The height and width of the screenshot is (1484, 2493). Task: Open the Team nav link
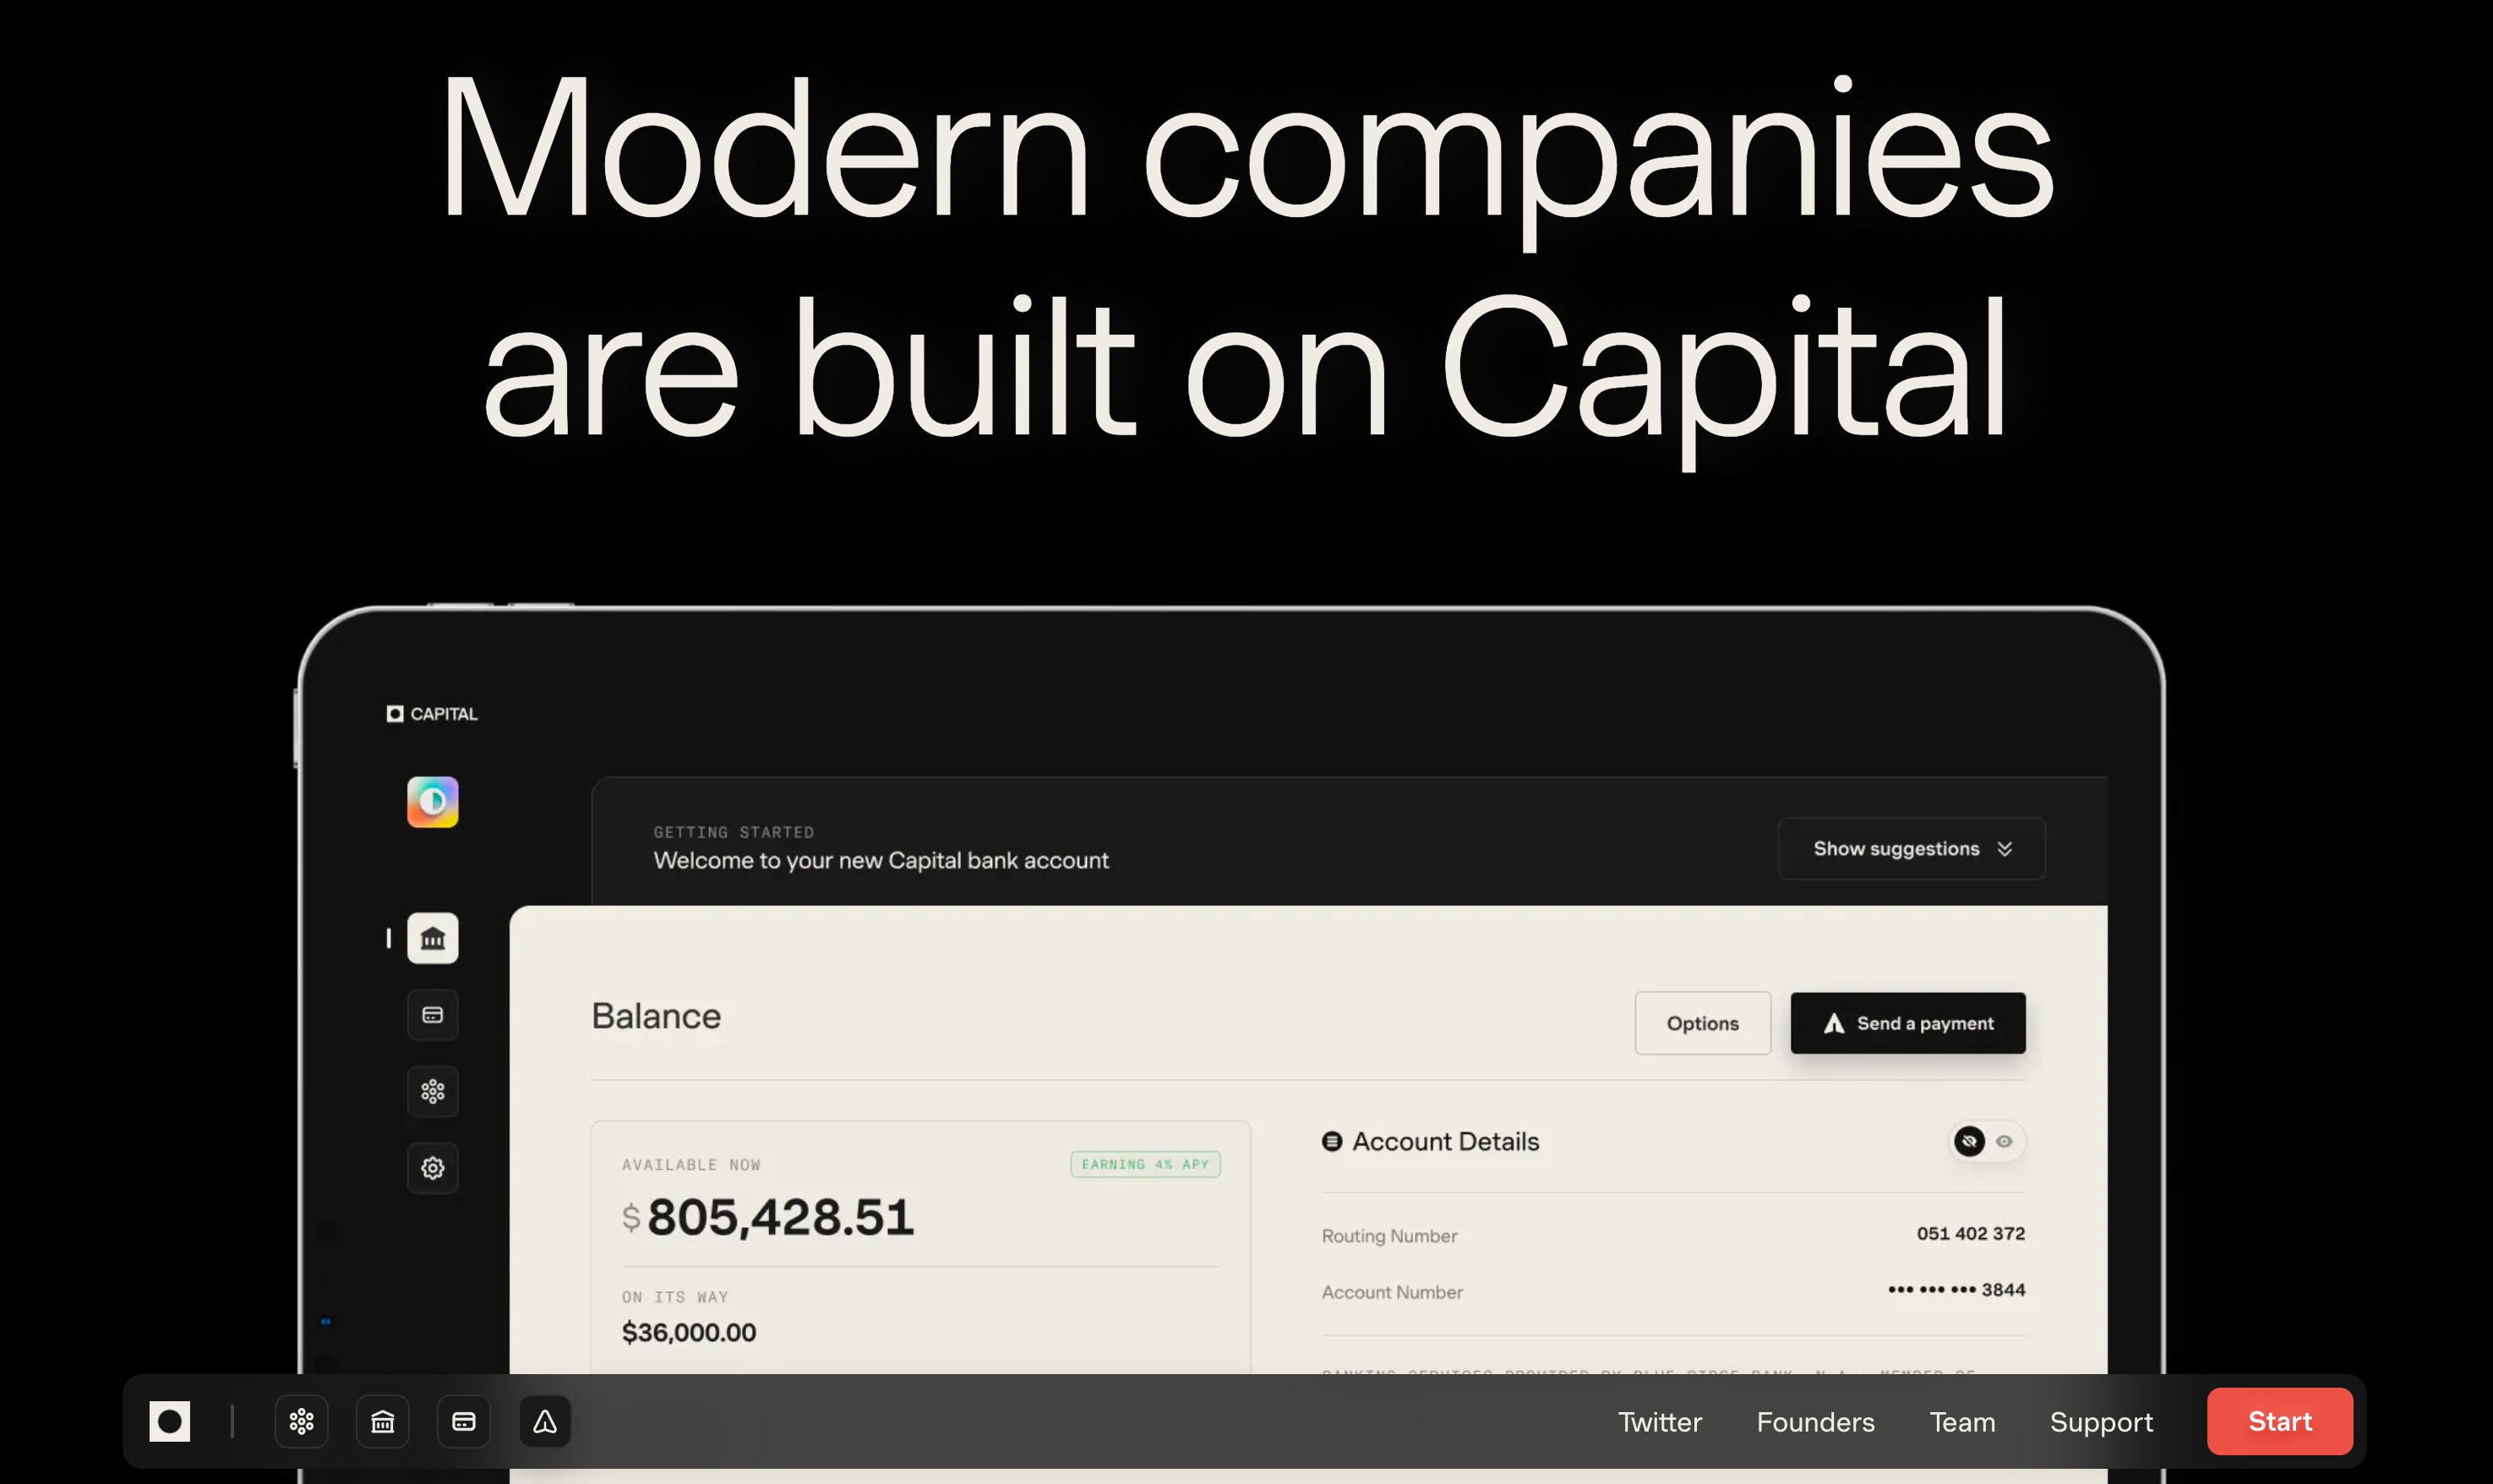(1962, 1422)
